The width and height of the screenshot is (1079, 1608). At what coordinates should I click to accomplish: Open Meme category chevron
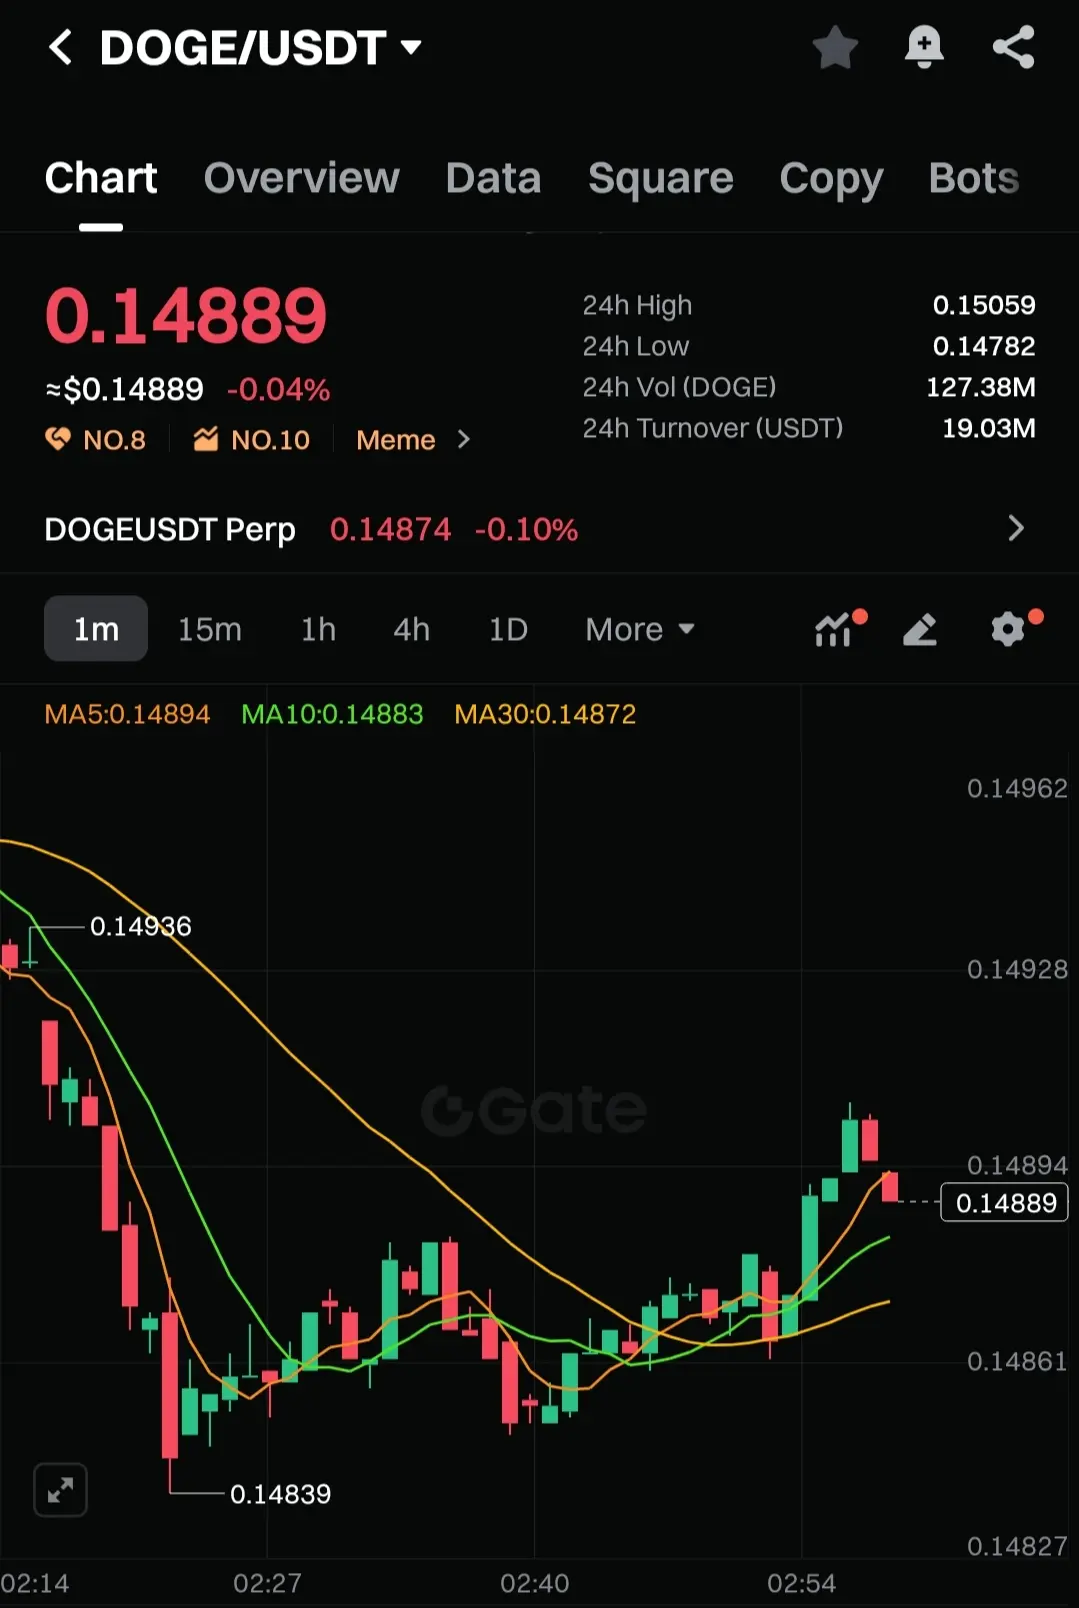pos(463,439)
